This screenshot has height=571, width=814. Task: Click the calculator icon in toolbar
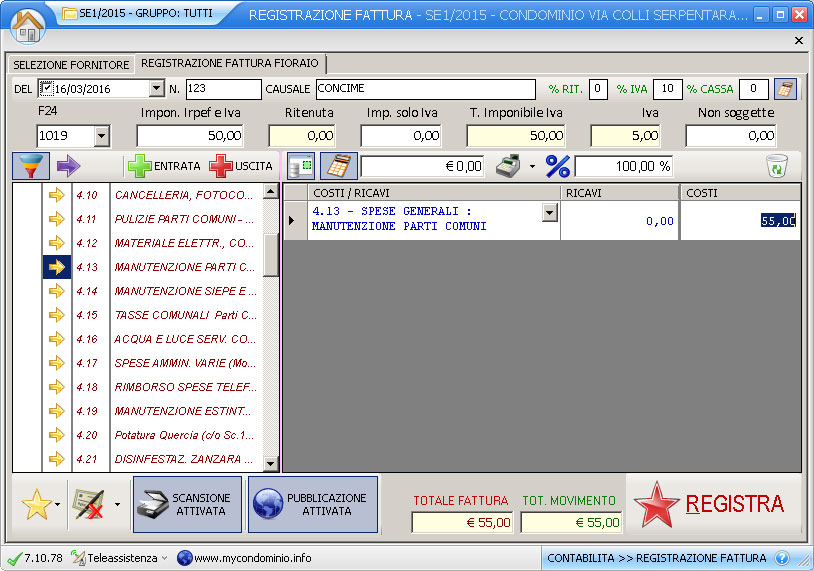click(338, 166)
